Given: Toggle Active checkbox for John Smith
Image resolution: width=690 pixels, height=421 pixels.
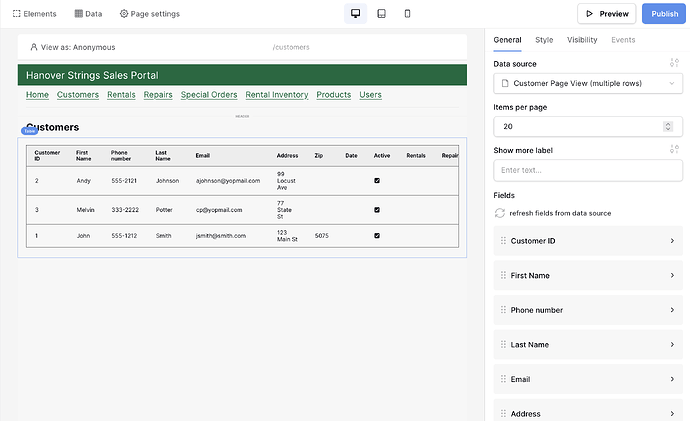Looking at the screenshot, I should click(x=377, y=235).
